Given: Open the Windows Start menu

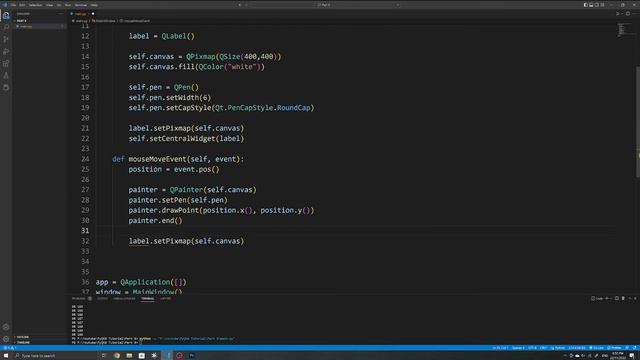Looking at the screenshot, I should pyautogui.click(x=6, y=356).
